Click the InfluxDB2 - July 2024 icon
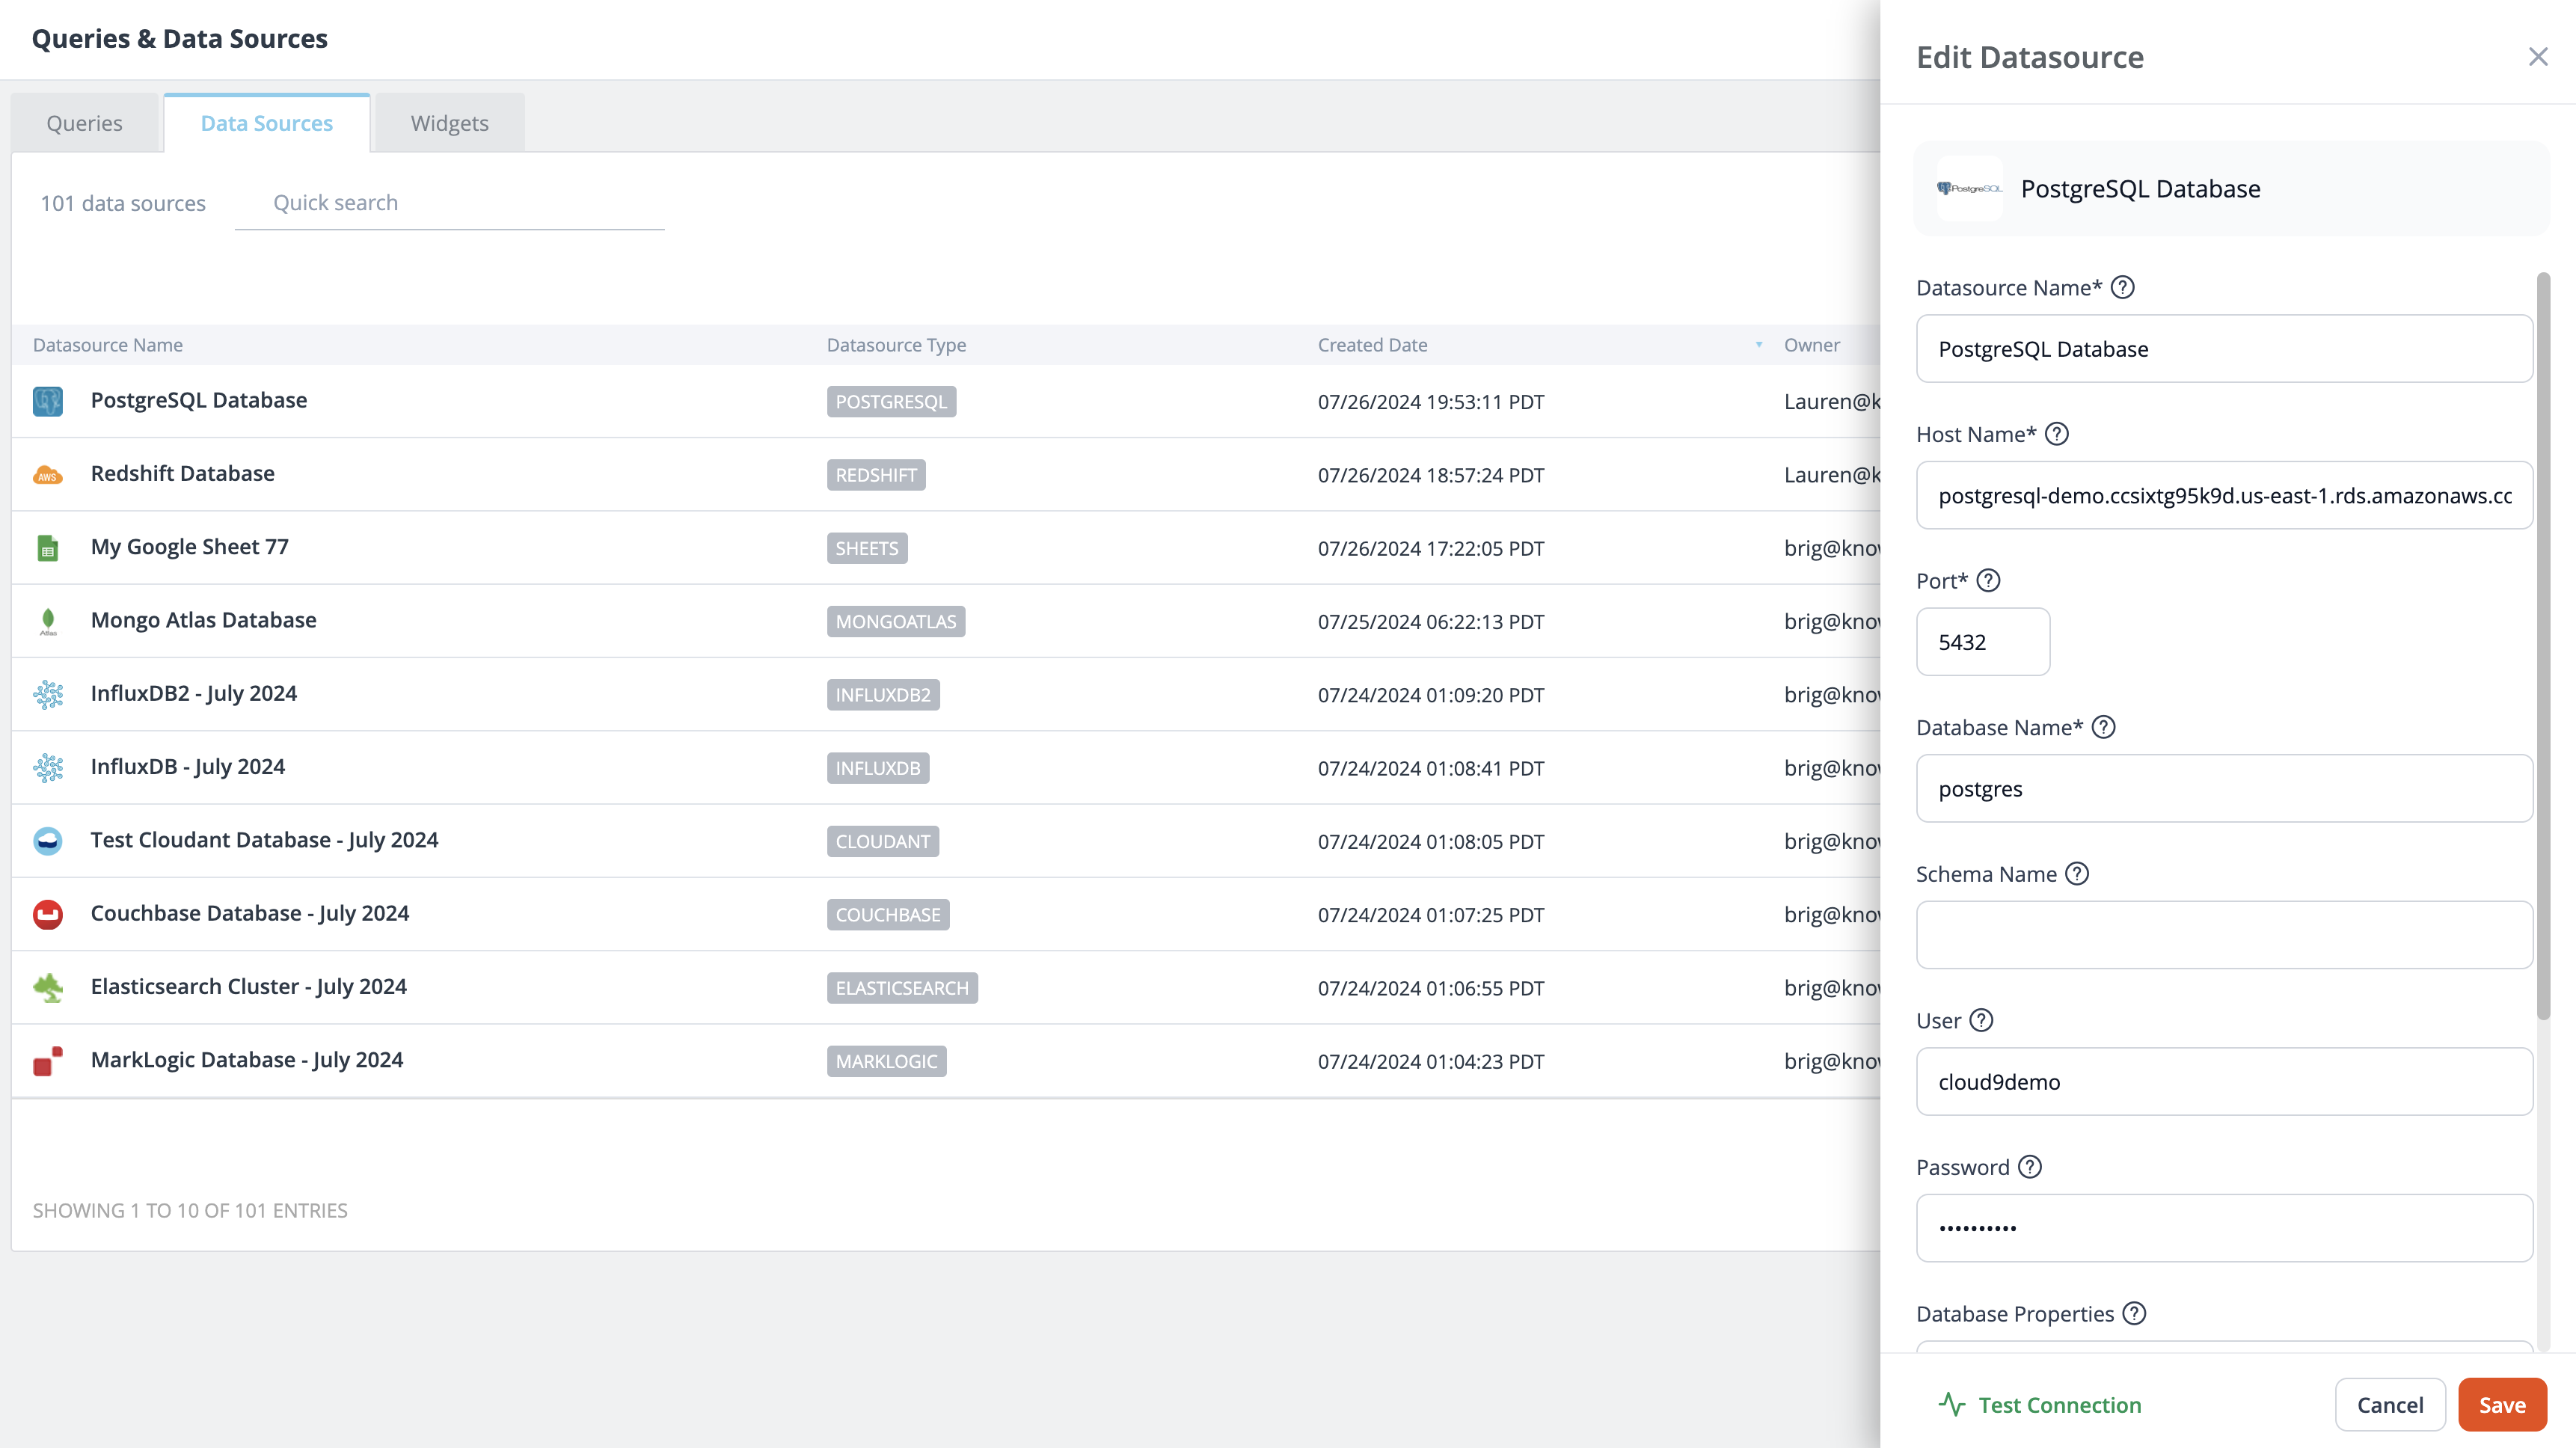Viewport: 2576px width, 1448px height. 47,694
